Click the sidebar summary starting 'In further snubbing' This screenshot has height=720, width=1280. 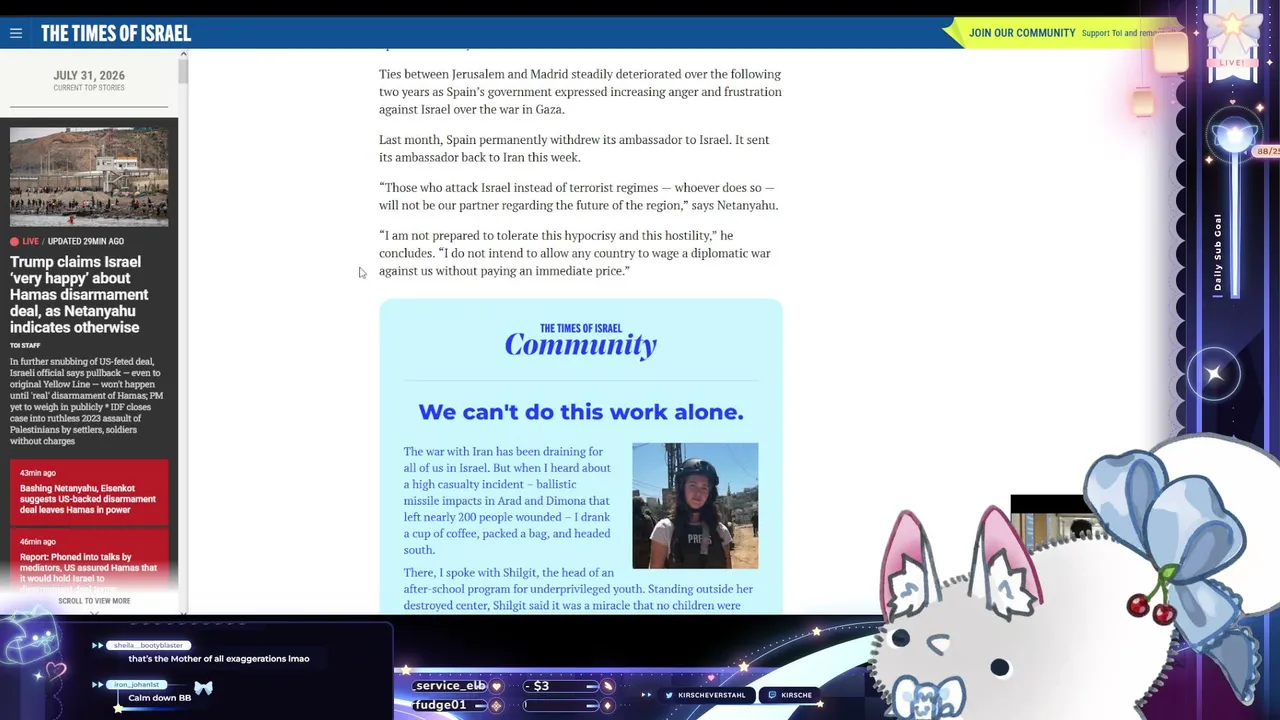point(86,401)
